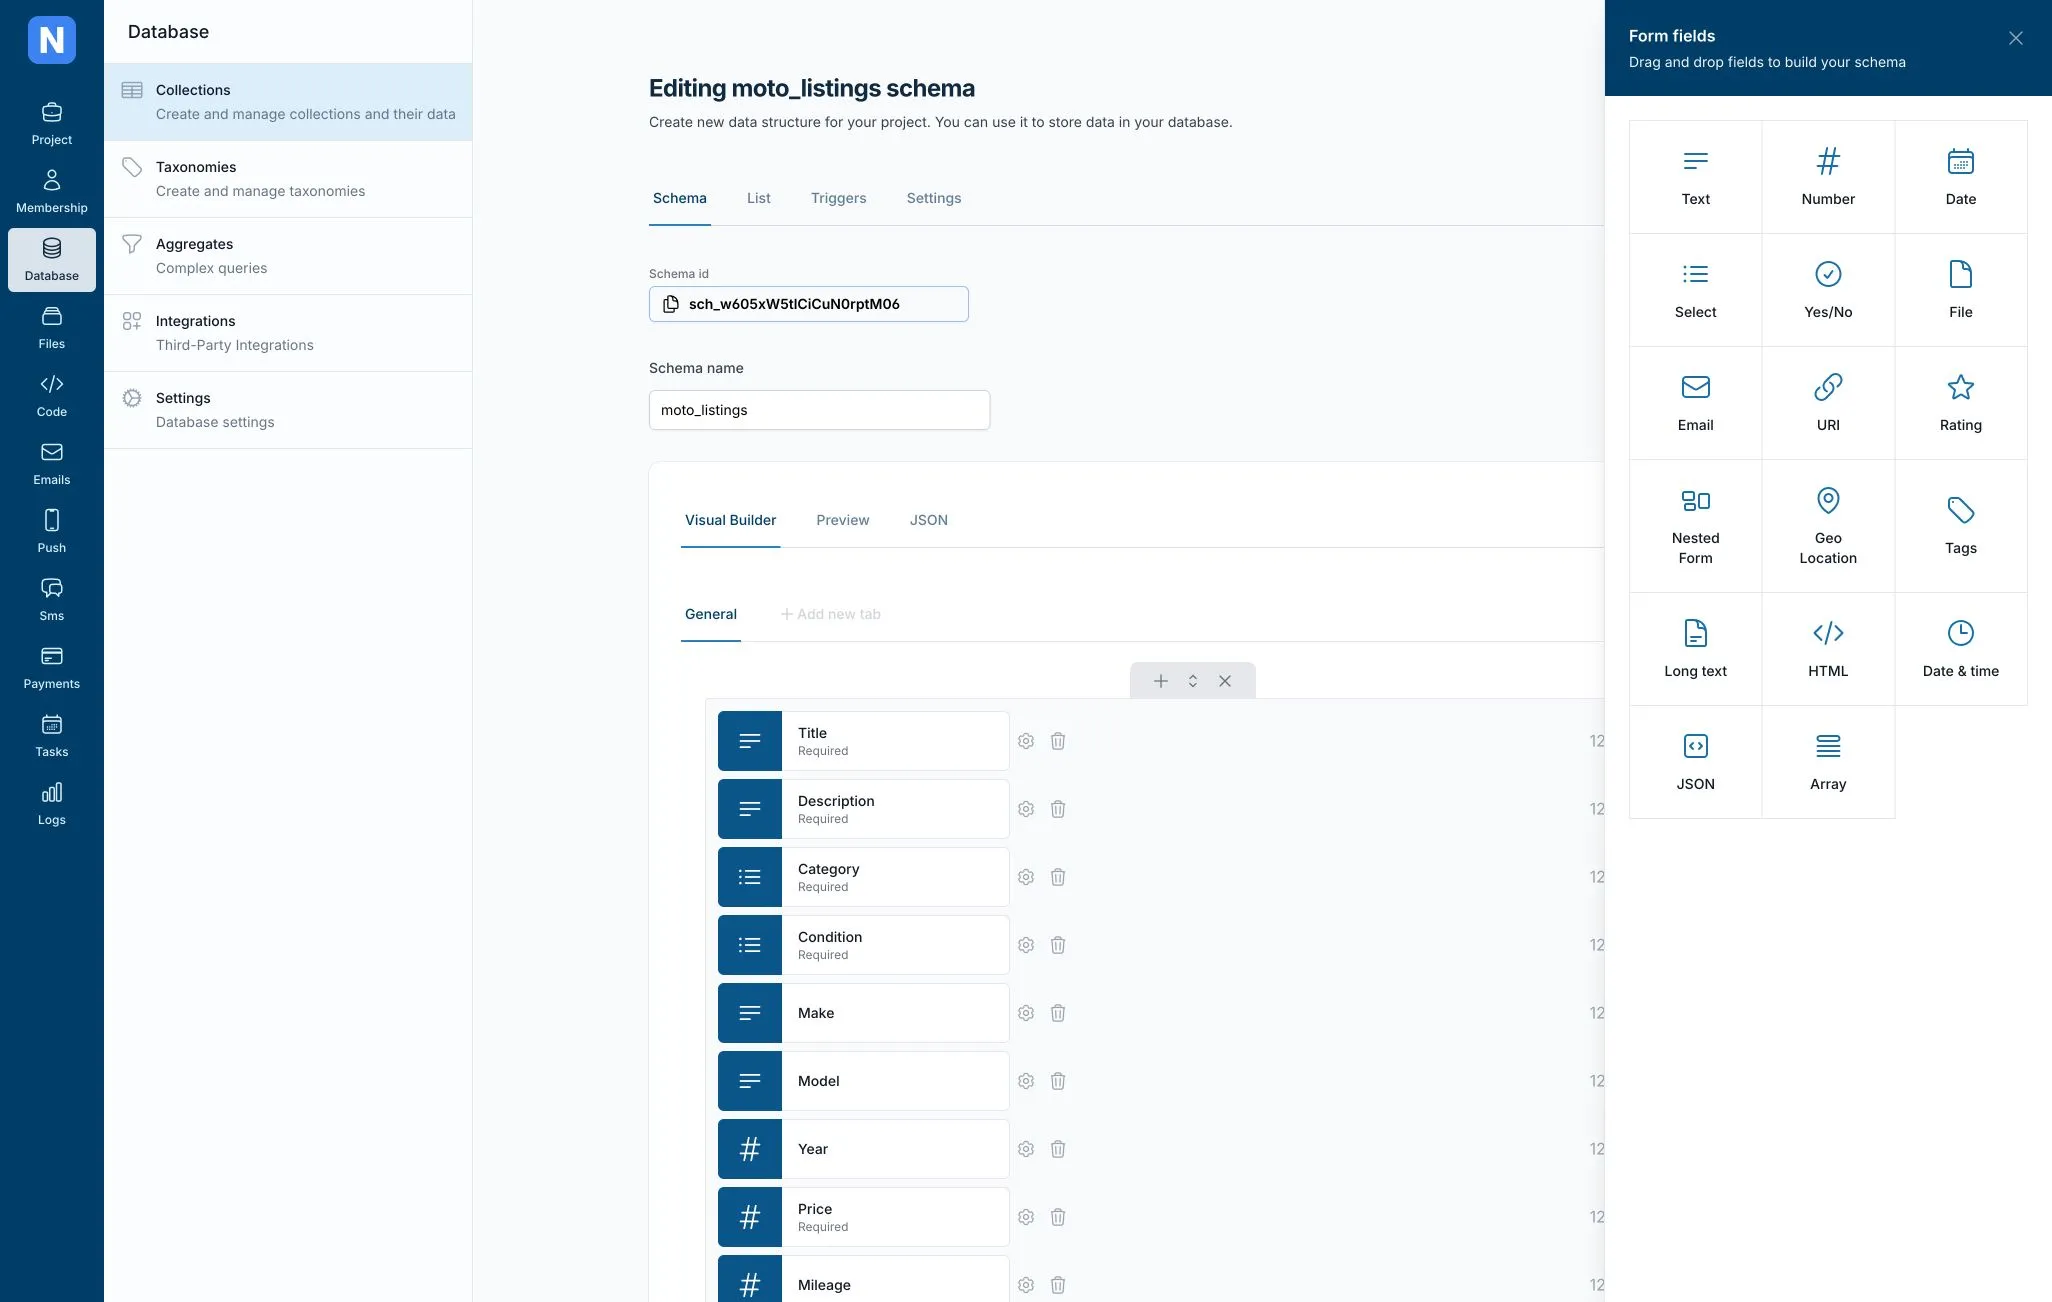Click Add new tab
The image size is (2052, 1302).
point(831,614)
